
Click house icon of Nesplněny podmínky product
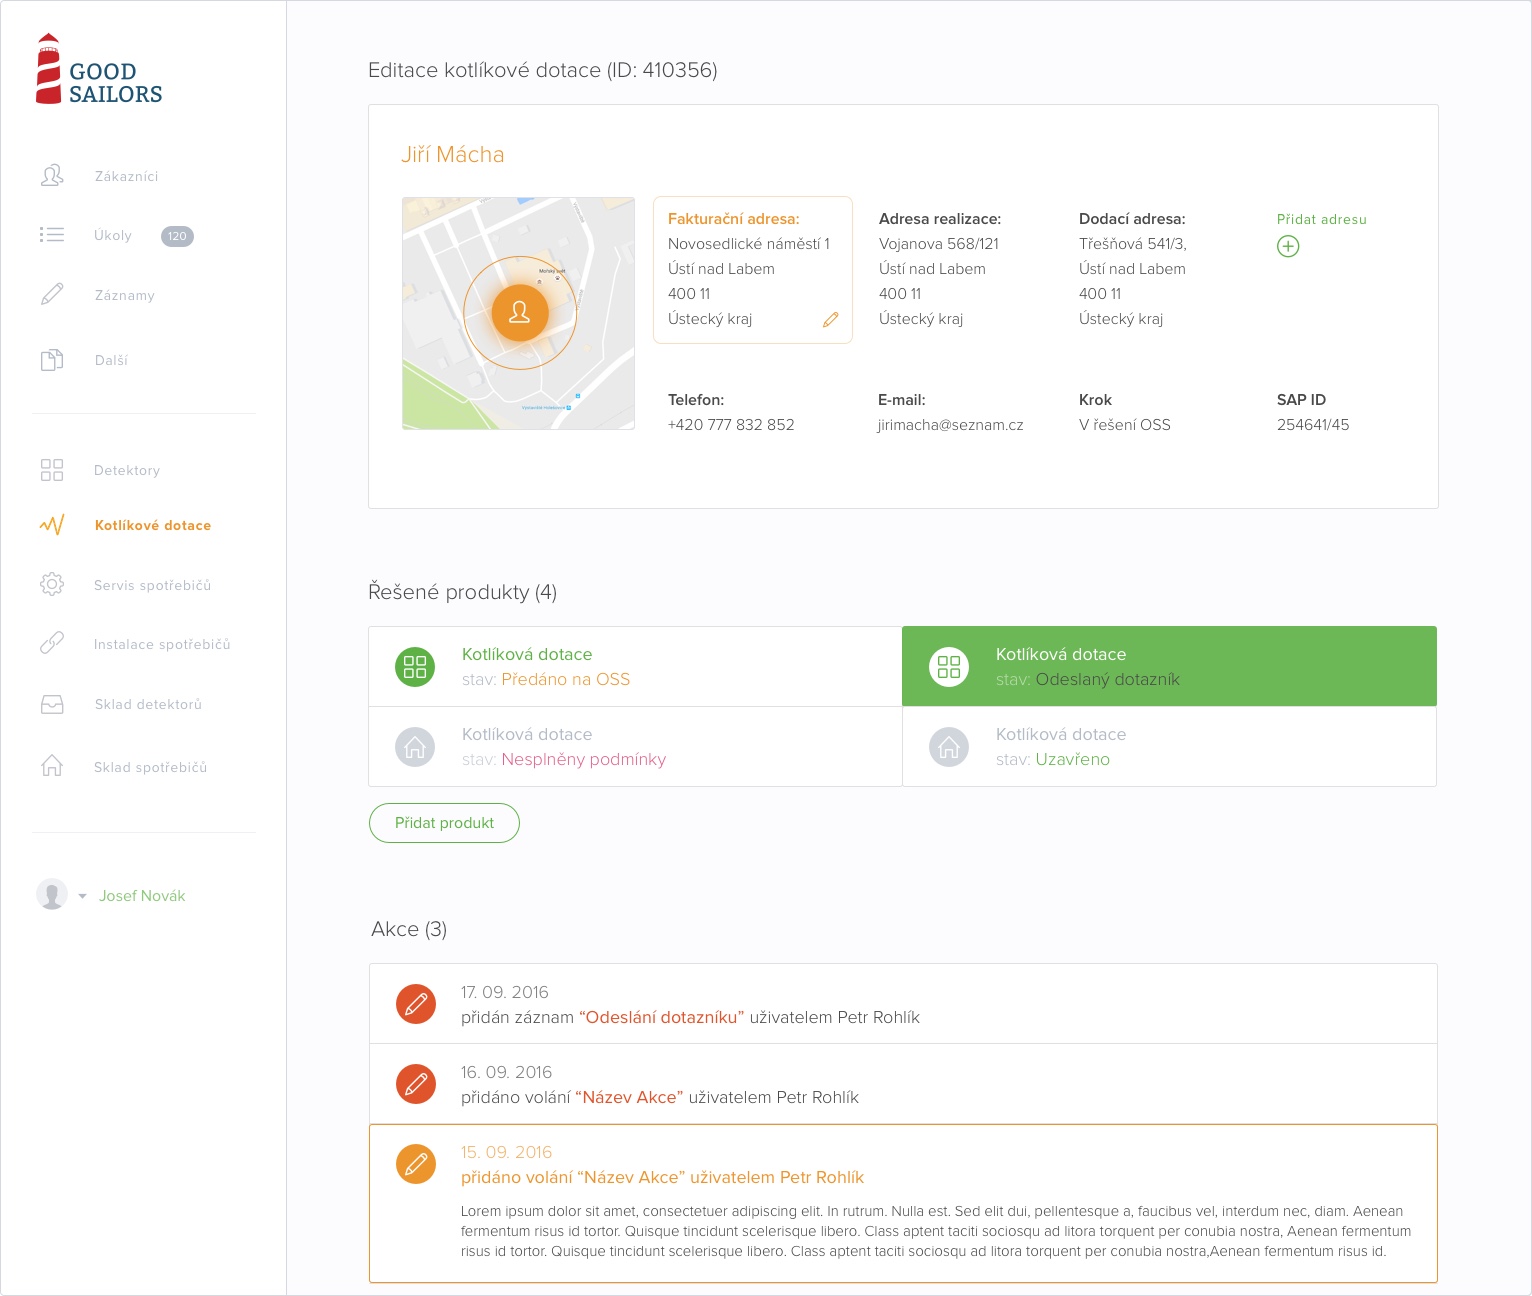[x=415, y=746]
